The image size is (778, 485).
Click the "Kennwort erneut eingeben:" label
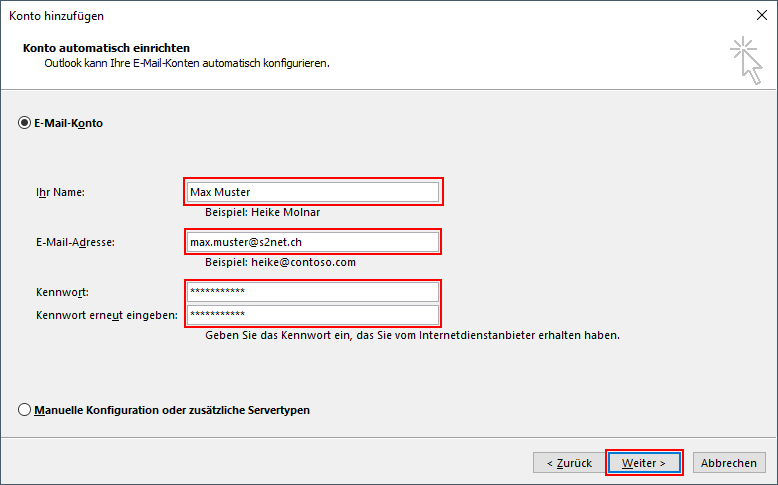pos(106,315)
